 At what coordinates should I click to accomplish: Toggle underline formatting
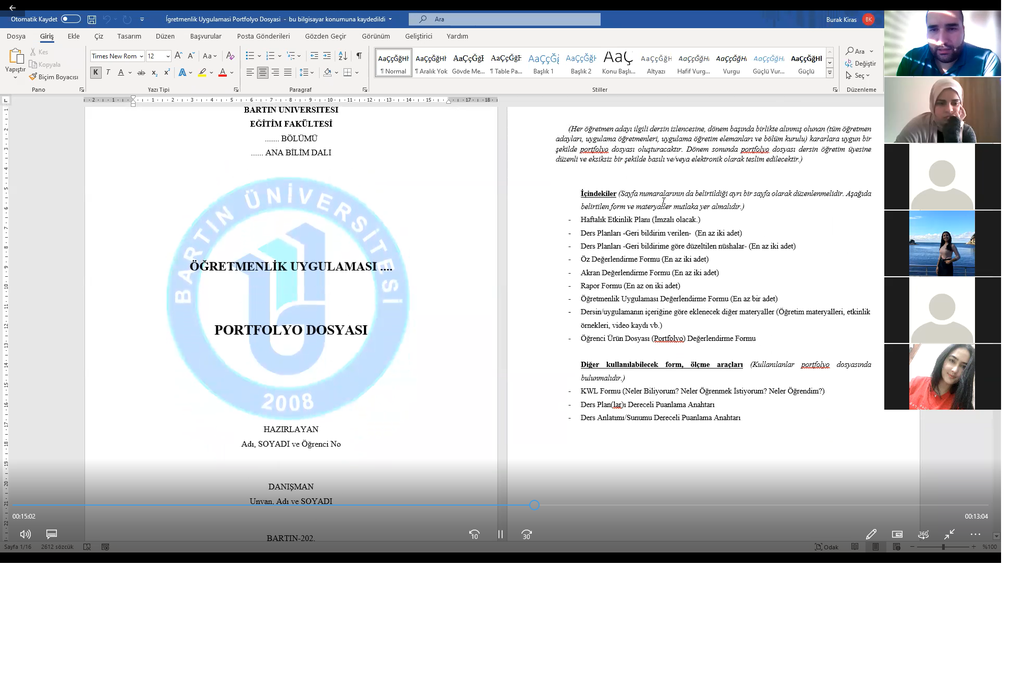coord(121,72)
